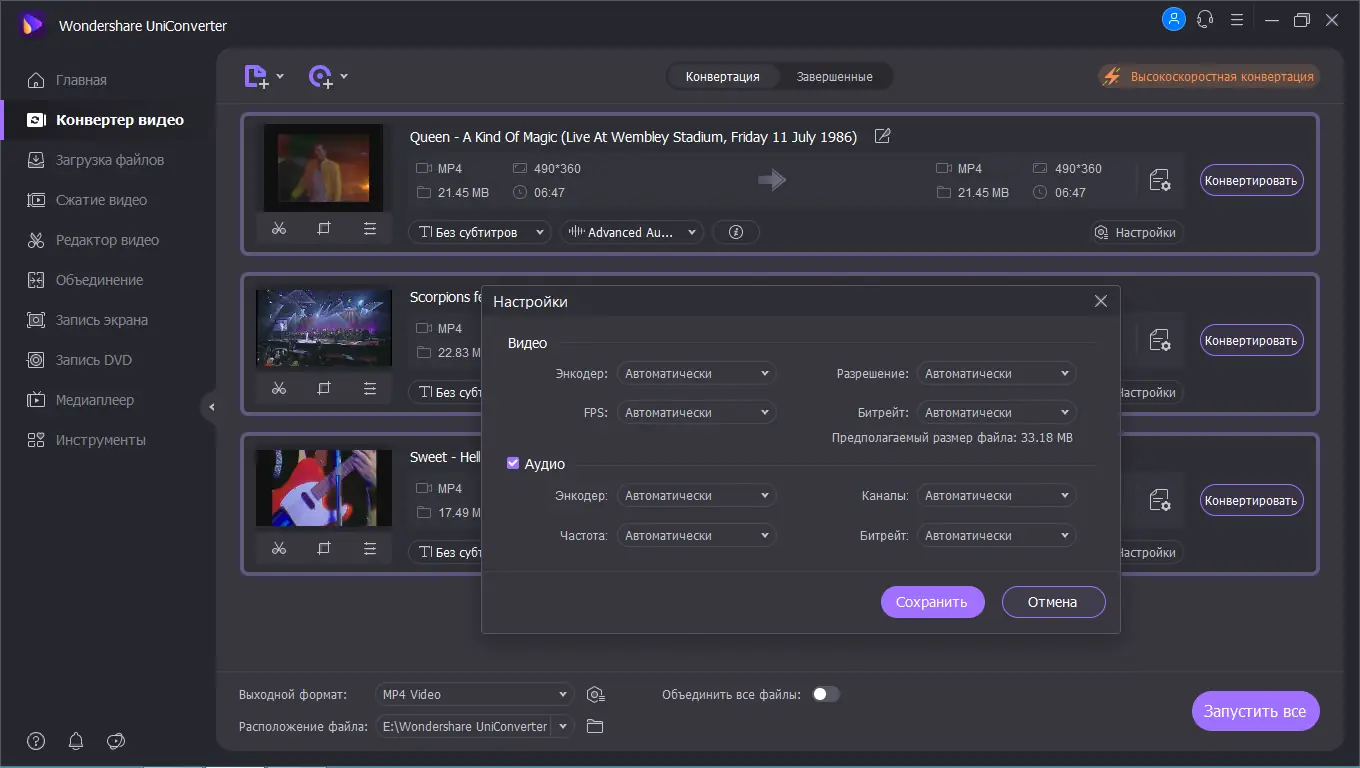This screenshot has height=768, width=1360.
Task: Open the audio Энкодер dropdown
Action: coord(696,495)
